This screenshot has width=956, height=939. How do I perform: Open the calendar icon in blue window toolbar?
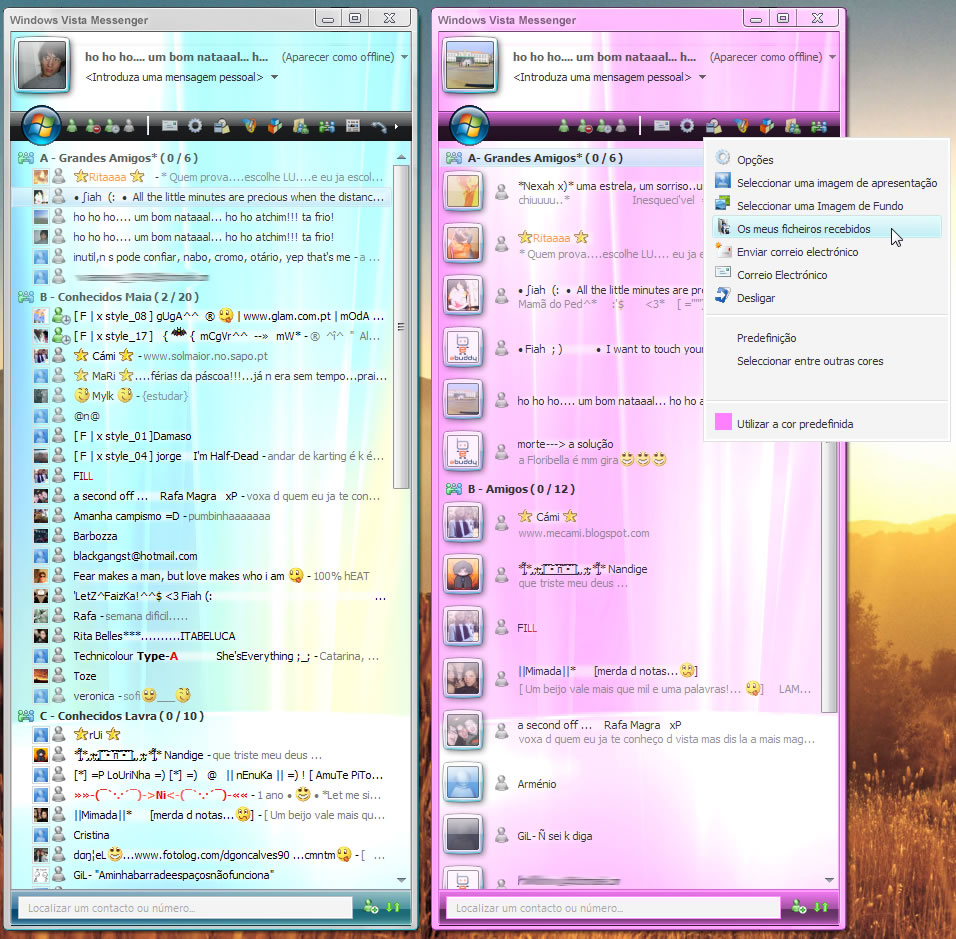click(222, 126)
